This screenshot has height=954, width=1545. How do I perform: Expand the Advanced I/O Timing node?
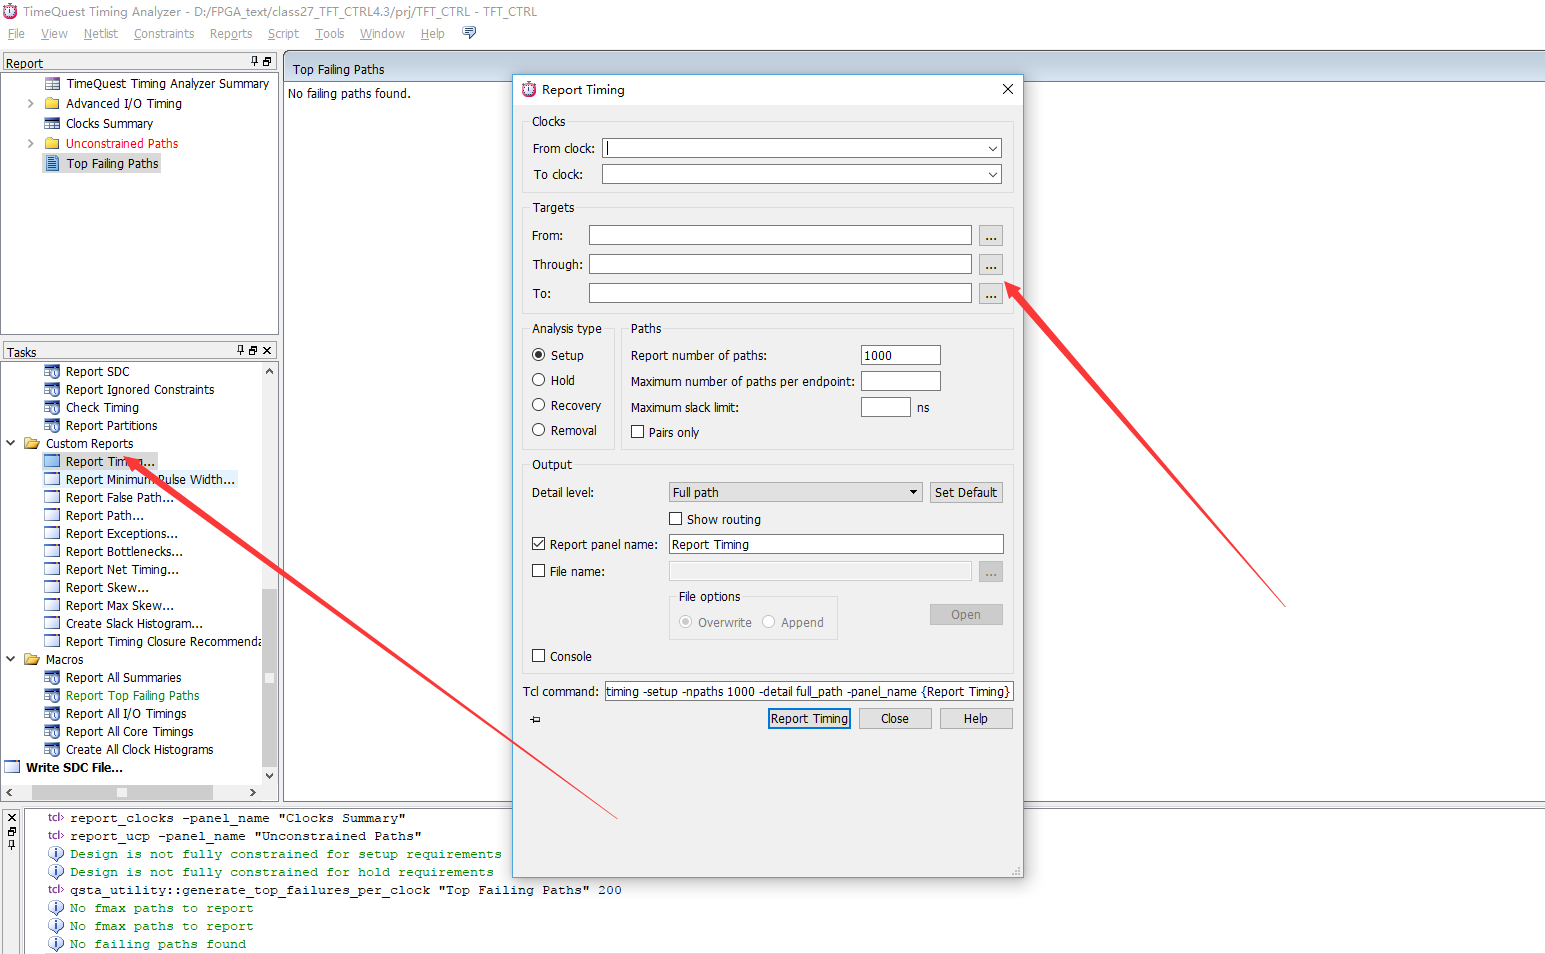point(30,103)
